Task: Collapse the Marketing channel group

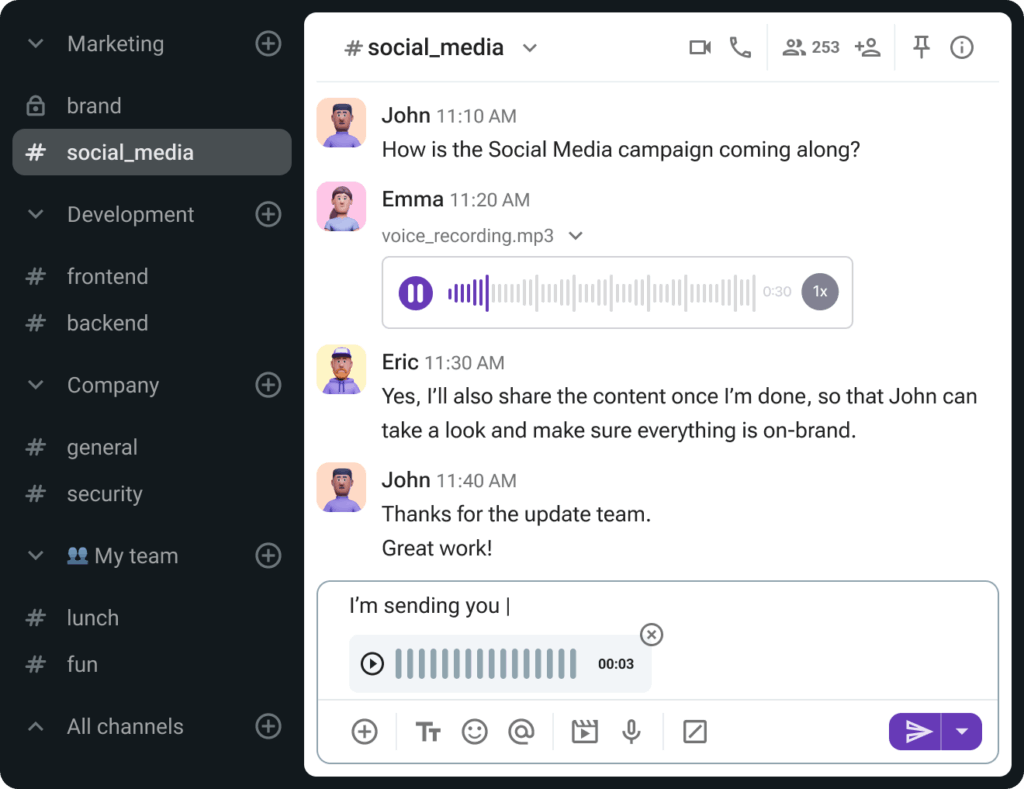Action: pos(36,44)
